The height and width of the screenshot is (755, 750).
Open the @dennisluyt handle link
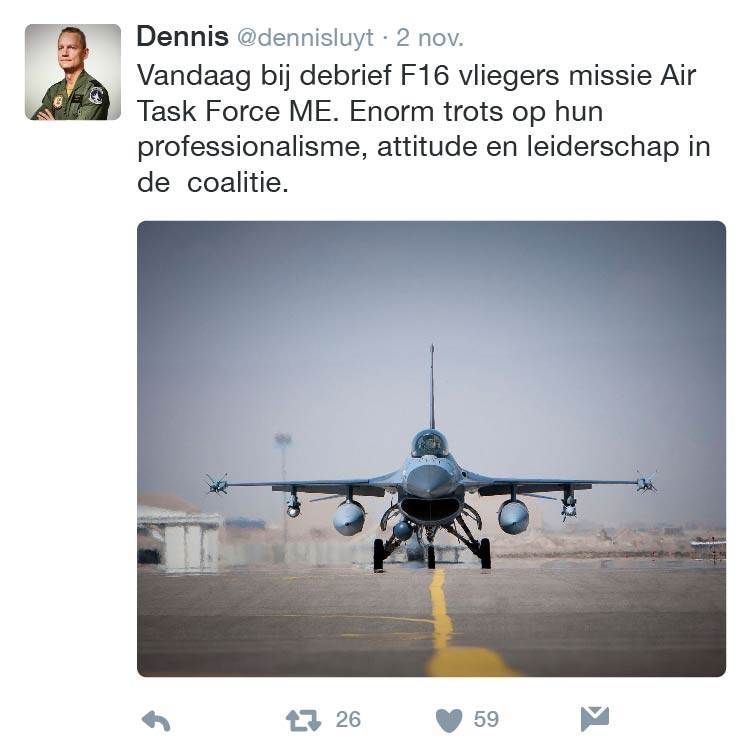pyautogui.click(x=305, y=38)
